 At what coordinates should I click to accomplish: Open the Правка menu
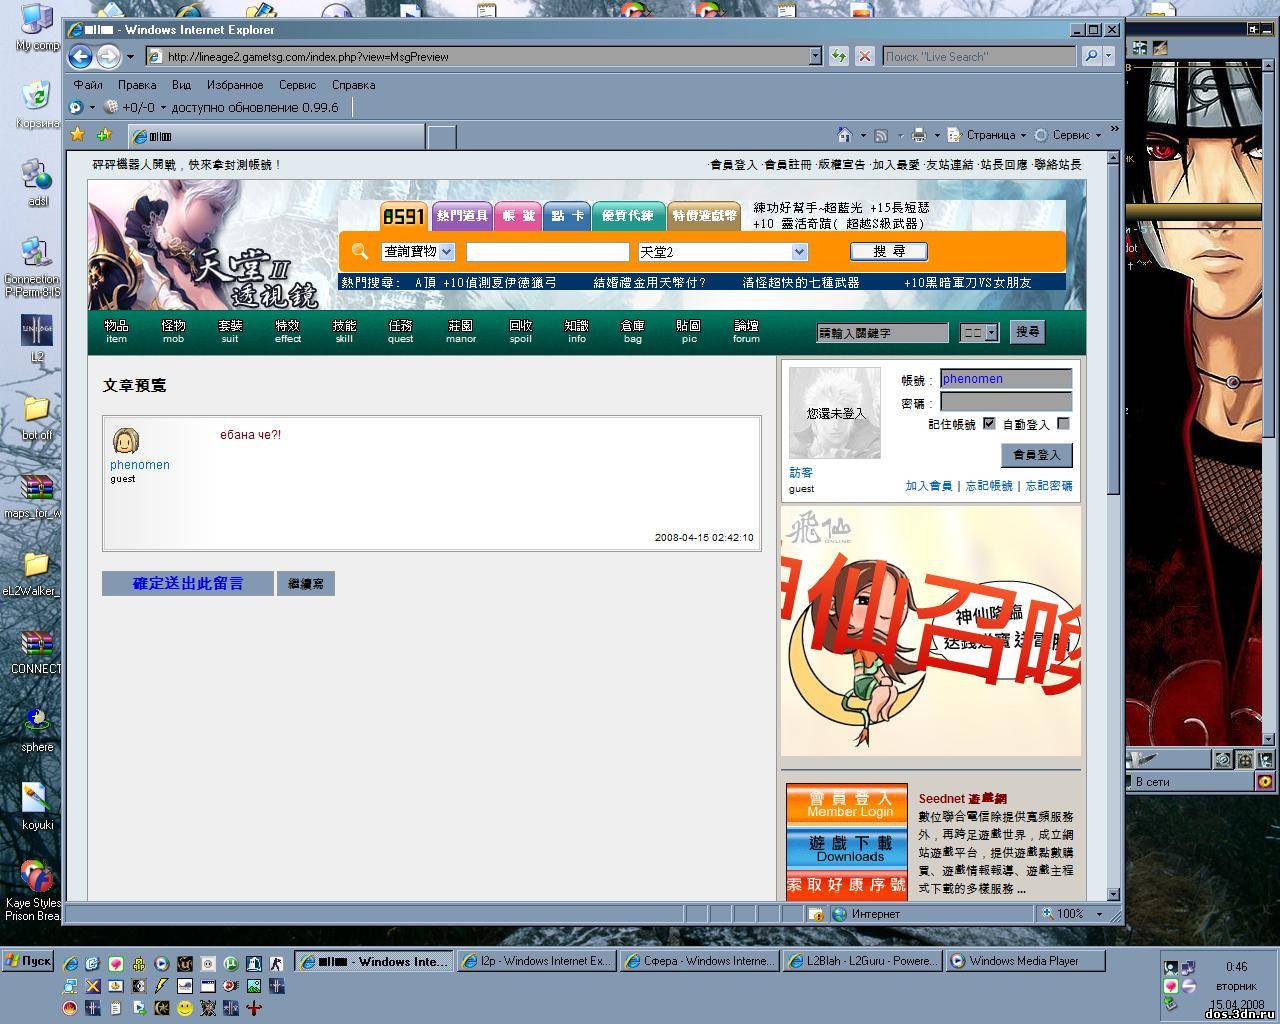[137, 85]
